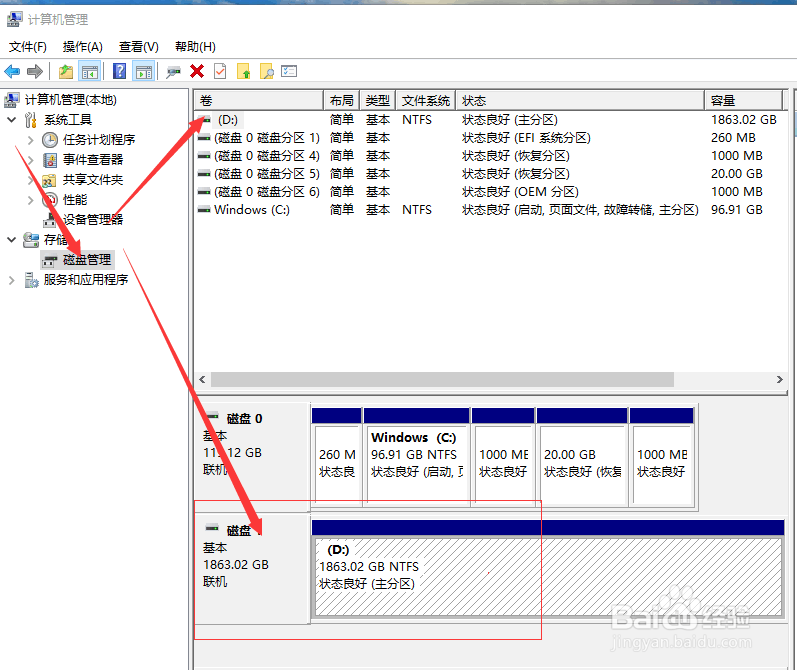Click the horizontal scrollbar left arrow
797x670 pixels.
203,380
